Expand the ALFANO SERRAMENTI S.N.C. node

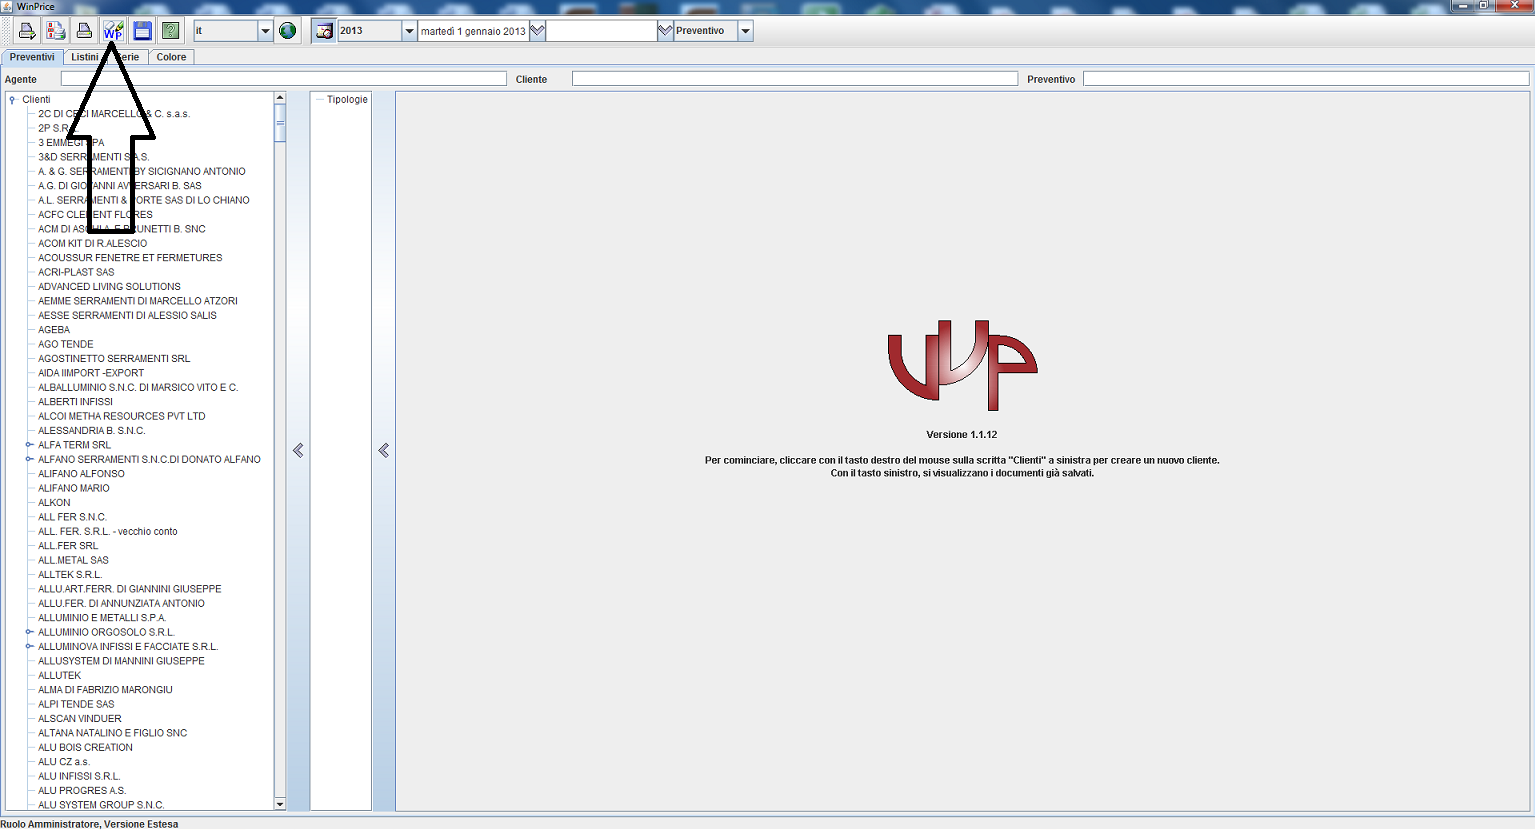click(x=29, y=459)
